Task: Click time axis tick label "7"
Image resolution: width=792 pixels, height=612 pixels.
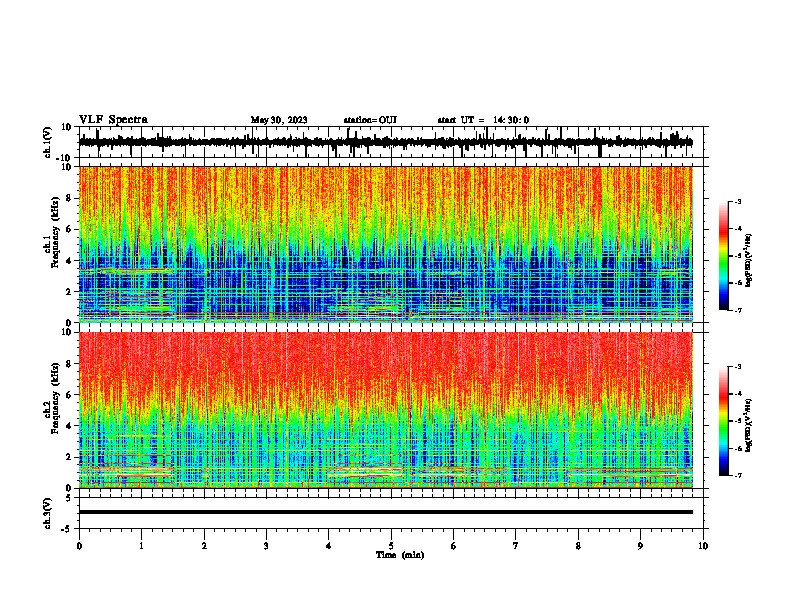Action: pos(516,546)
